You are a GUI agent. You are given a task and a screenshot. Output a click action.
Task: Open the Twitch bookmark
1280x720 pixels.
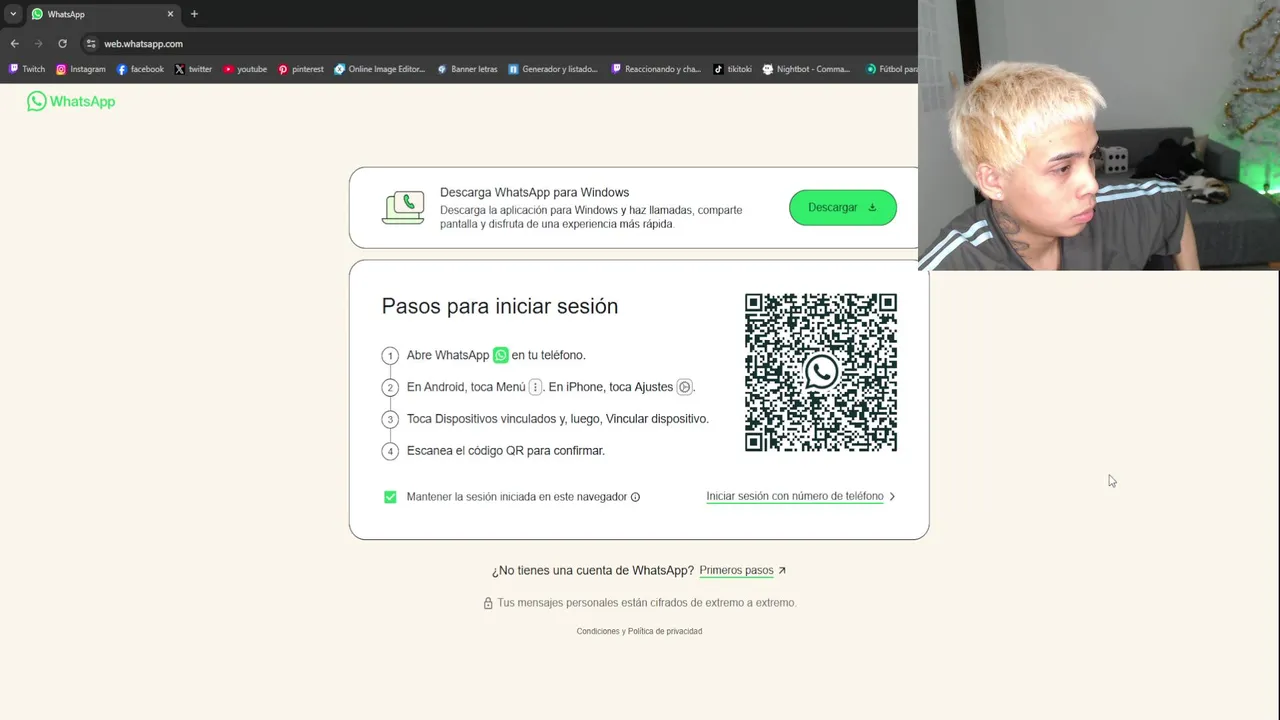pyautogui.click(x=27, y=69)
